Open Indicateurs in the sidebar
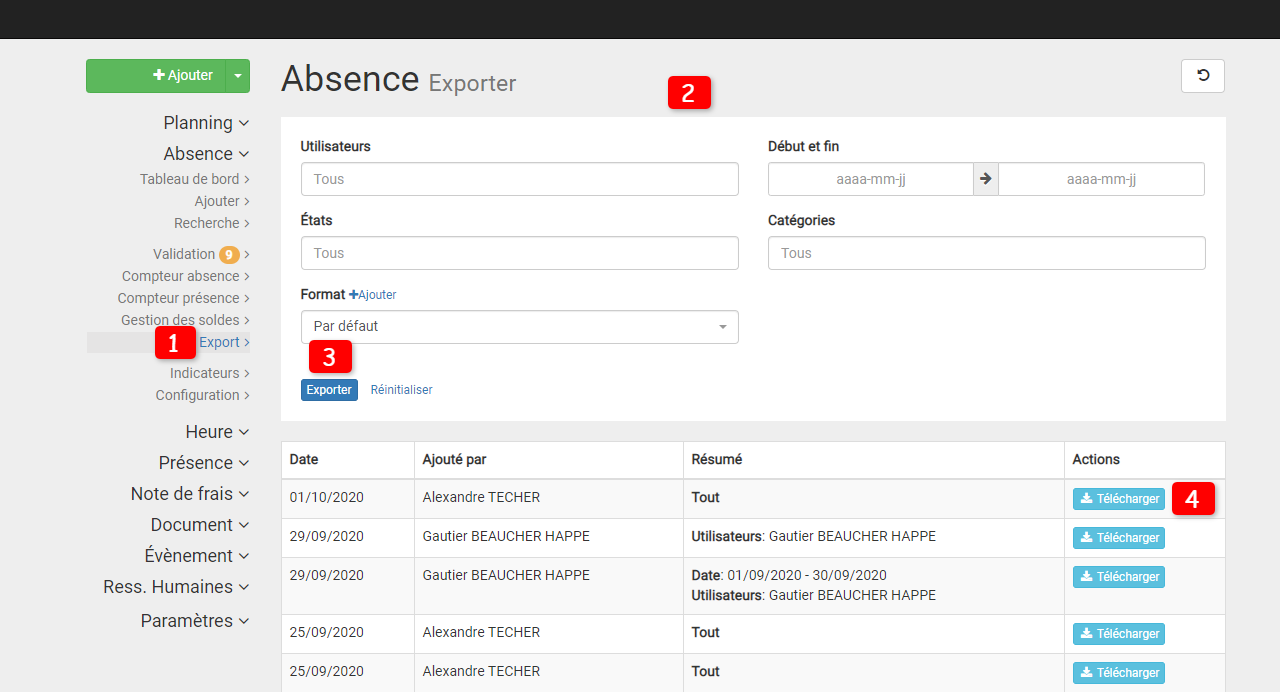 (x=209, y=373)
